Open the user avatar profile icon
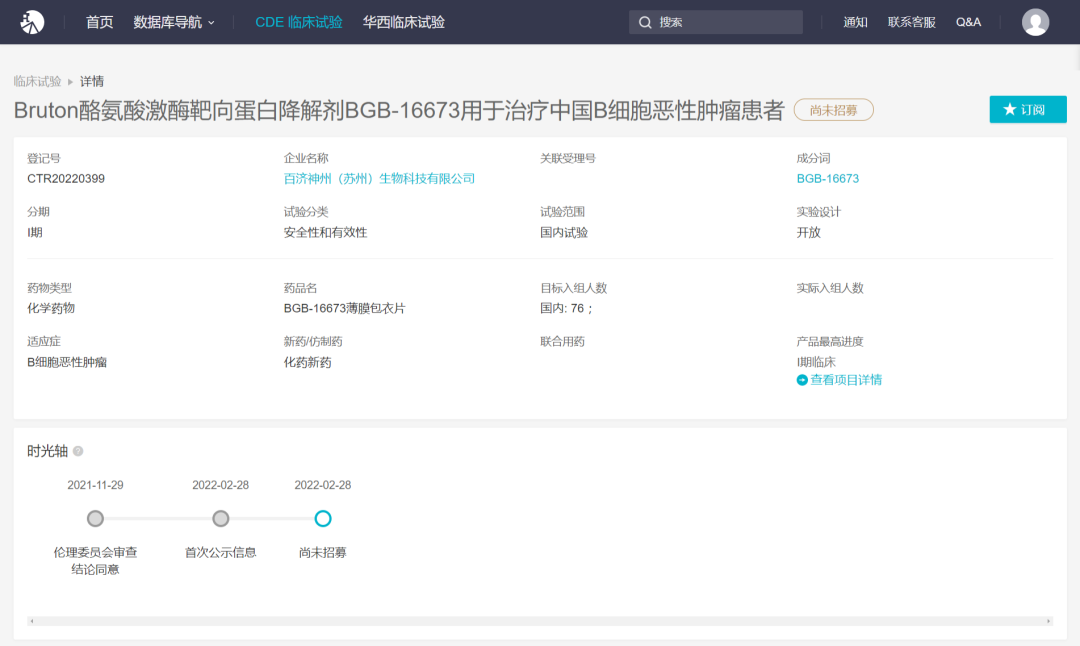The width and height of the screenshot is (1080, 646). (1035, 22)
